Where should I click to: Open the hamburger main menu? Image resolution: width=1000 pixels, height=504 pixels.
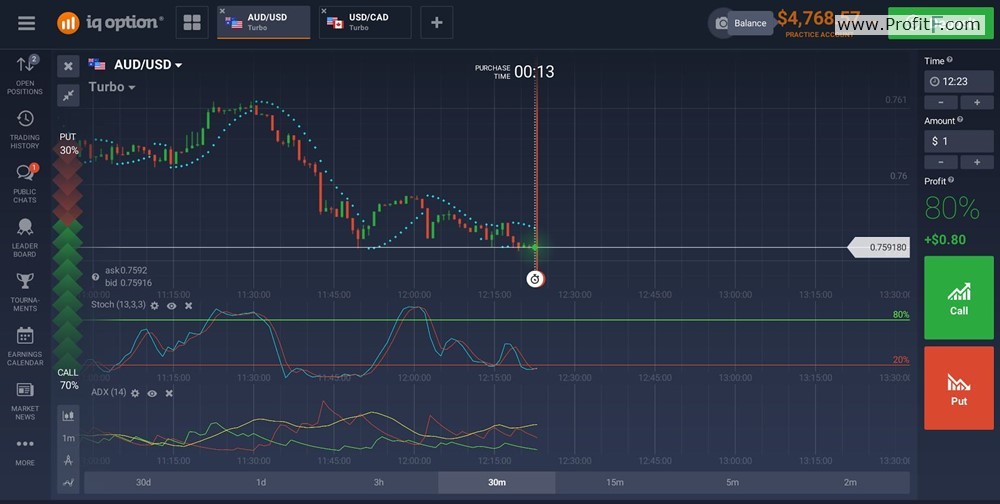tap(26, 23)
